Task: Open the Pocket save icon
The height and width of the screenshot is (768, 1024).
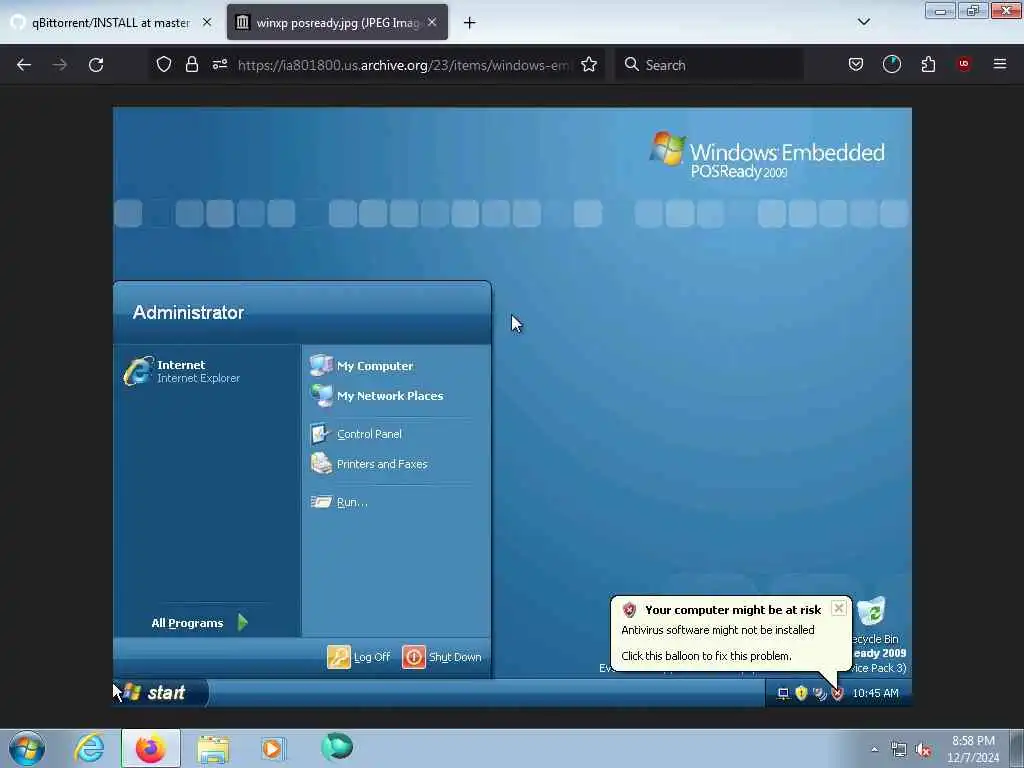Action: pyautogui.click(x=856, y=65)
